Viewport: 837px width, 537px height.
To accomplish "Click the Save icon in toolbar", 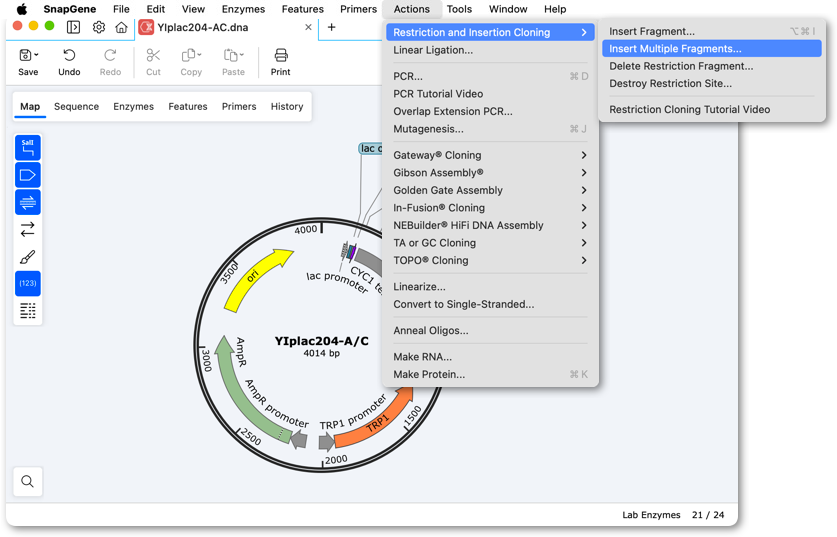I will point(25,55).
